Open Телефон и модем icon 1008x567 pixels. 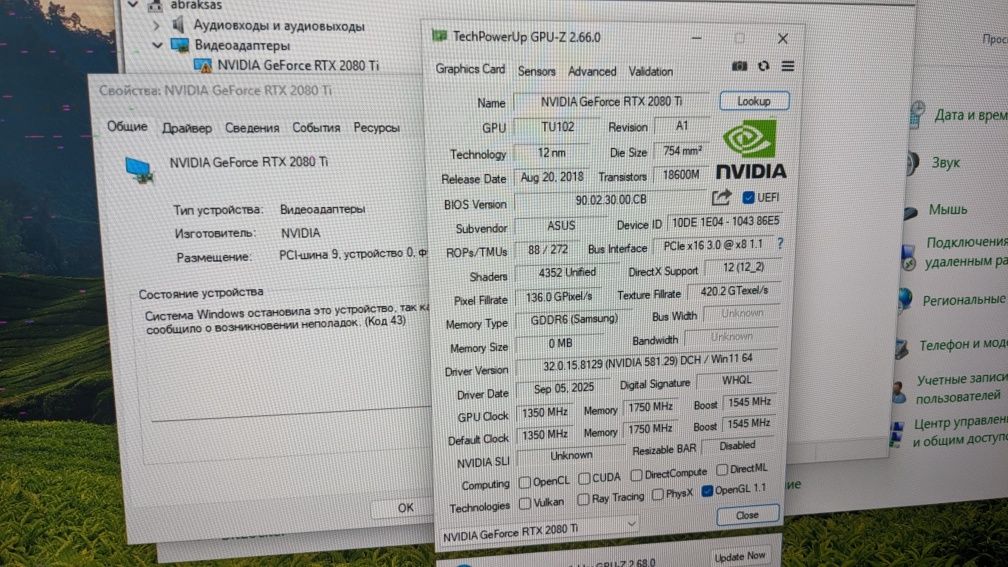pyautogui.click(x=901, y=348)
